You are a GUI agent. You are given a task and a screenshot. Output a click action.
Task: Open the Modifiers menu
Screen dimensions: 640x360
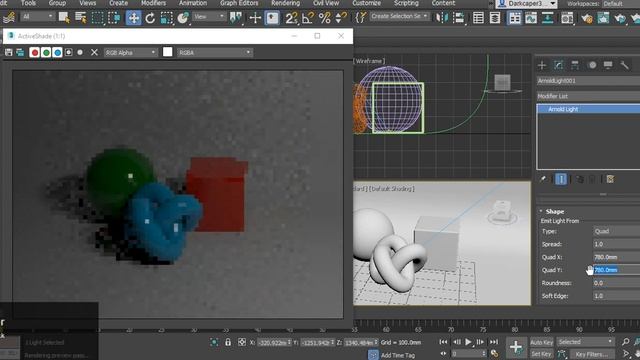153,3
